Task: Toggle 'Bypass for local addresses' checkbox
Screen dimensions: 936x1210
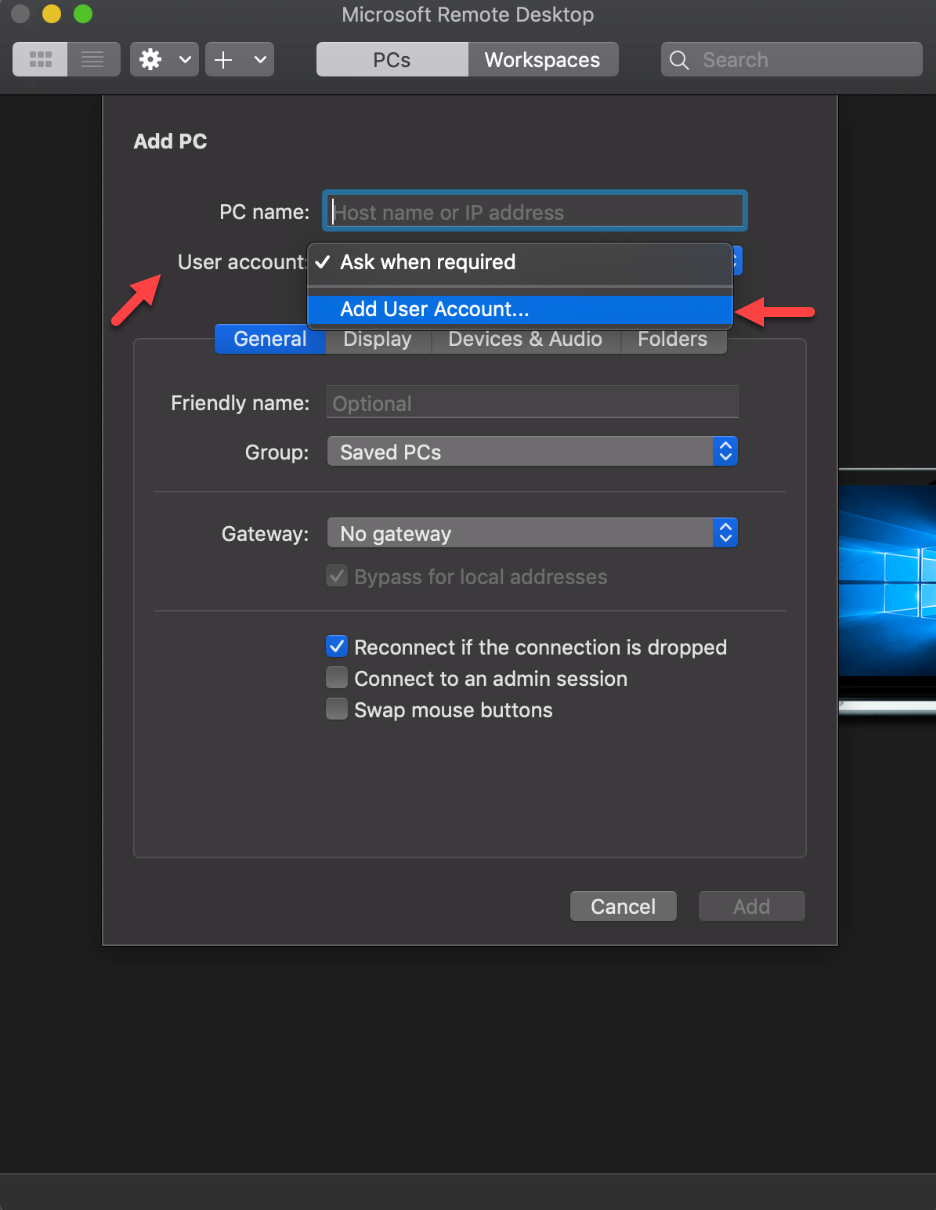Action: coord(337,577)
